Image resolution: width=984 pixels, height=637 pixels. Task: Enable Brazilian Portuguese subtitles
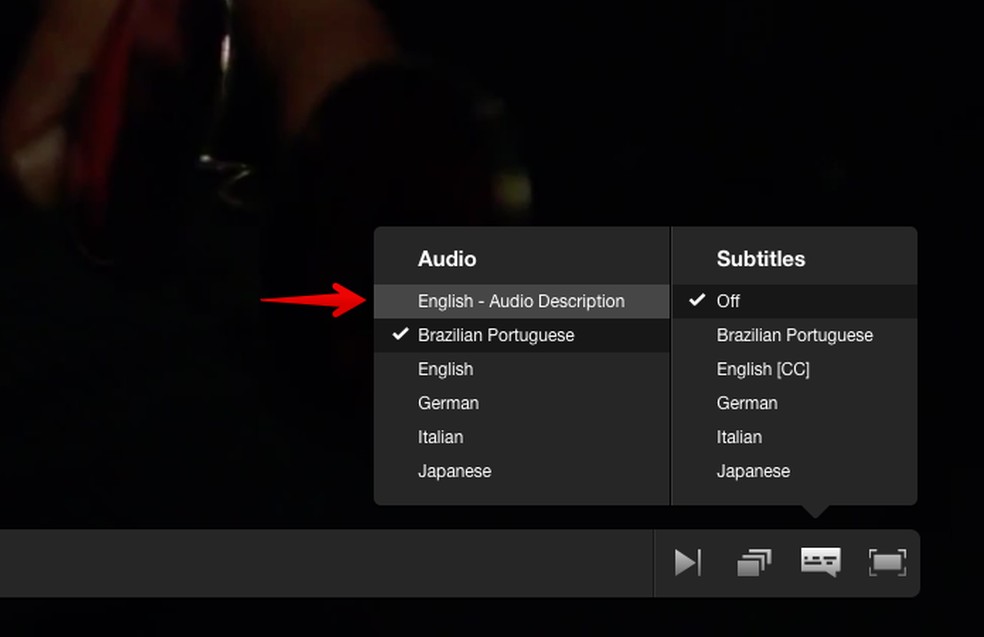pos(794,335)
